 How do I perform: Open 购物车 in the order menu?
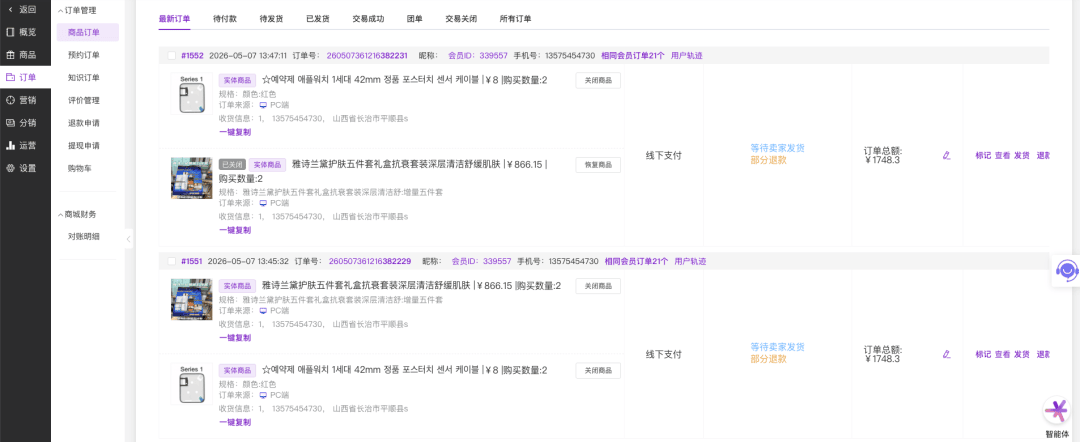(80, 168)
